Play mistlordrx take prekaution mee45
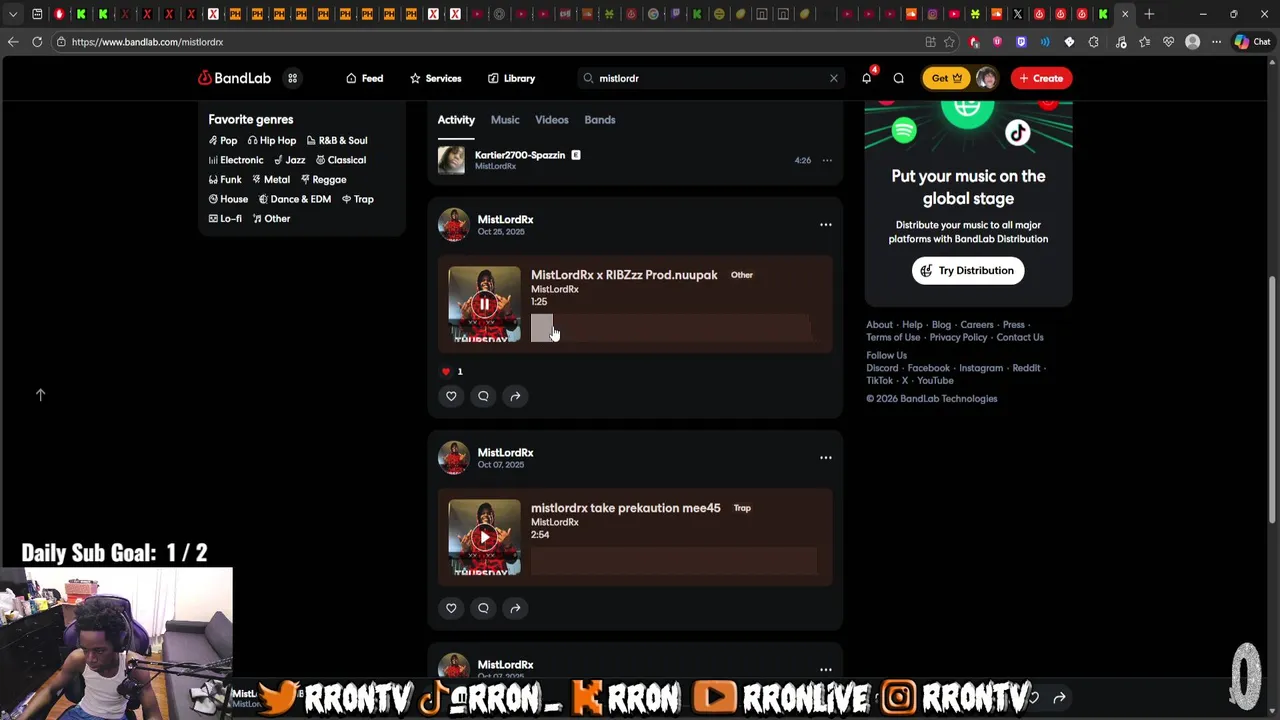Viewport: 1280px width, 720px height. tap(484, 537)
